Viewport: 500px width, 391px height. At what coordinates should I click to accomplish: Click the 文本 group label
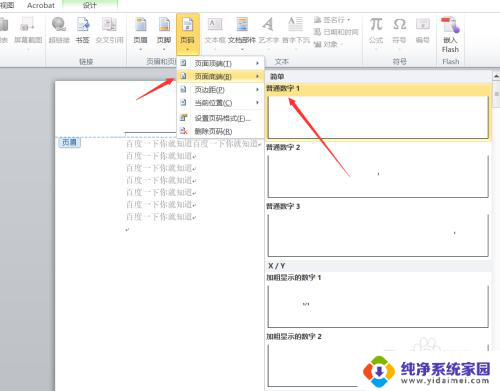pos(282,61)
